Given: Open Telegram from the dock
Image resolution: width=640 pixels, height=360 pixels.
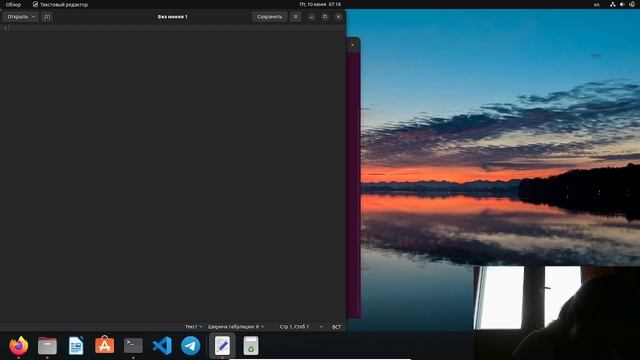Looking at the screenshot, I should (x=191, y=346).
